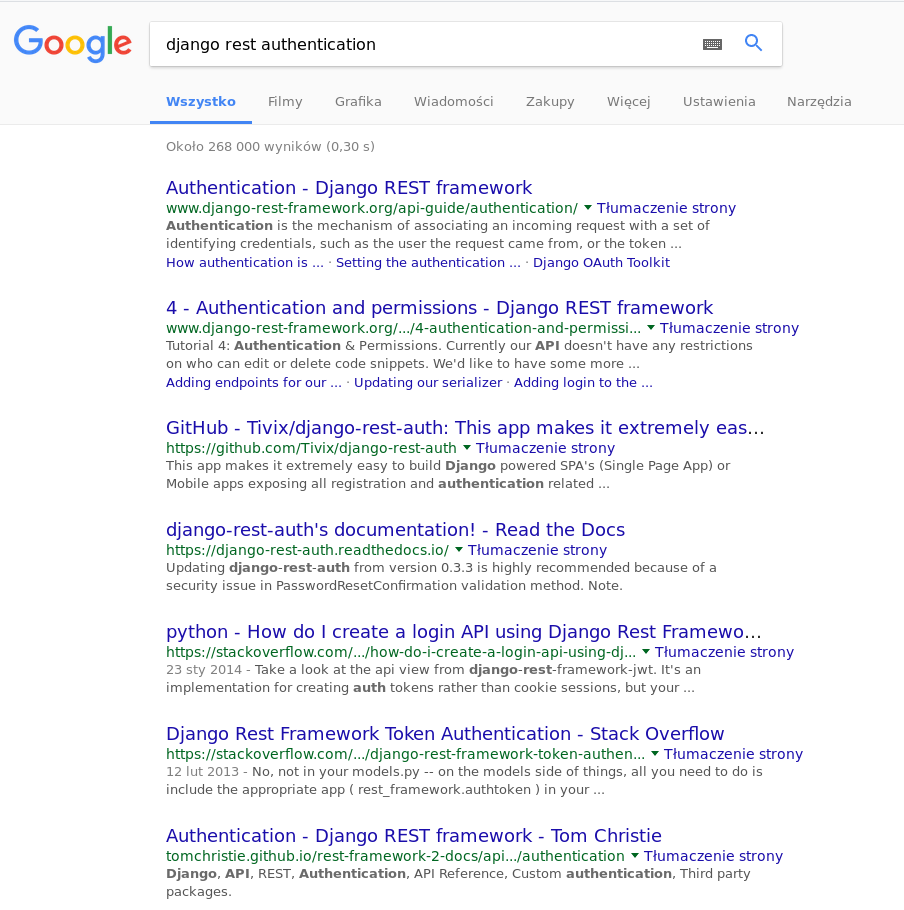This screenshot has width=904, height=910.
Task: Open the django-rest-auth Read the Docs result
Action: 395,529
